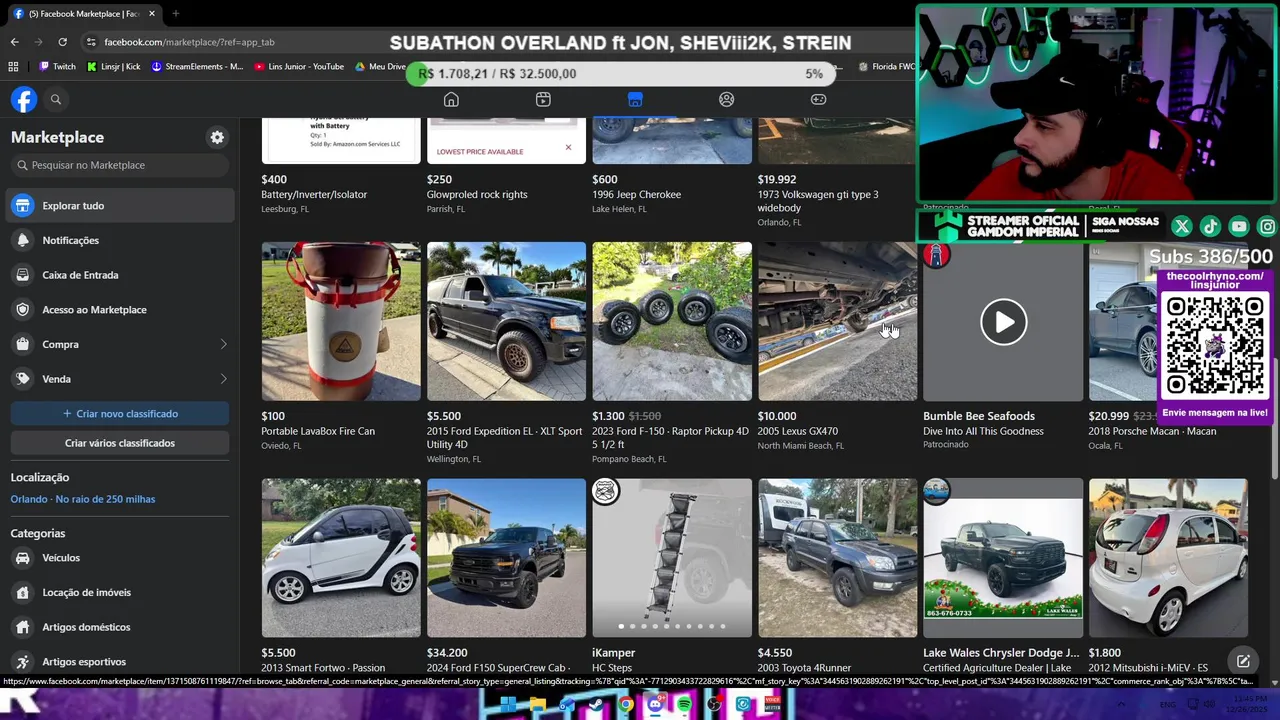Open a new browser tab
This screenshot has width=1280, height=720.
click(175, 14)
